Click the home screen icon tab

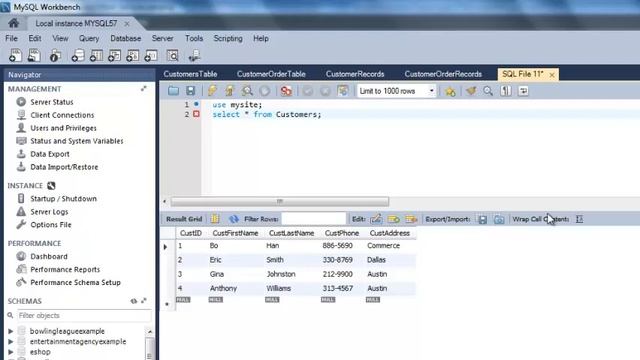[x=13, y=23]
